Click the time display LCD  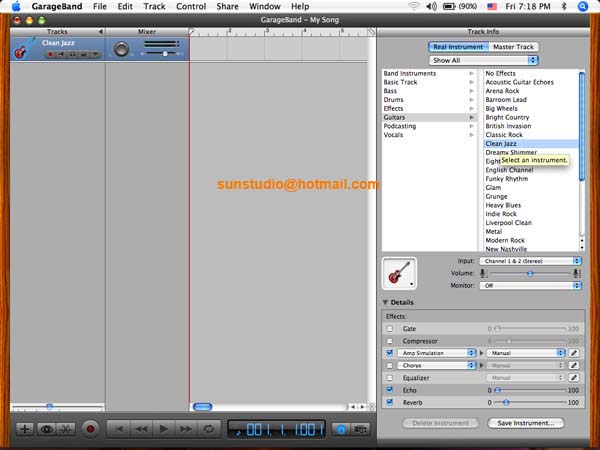[x=276, y=429]
